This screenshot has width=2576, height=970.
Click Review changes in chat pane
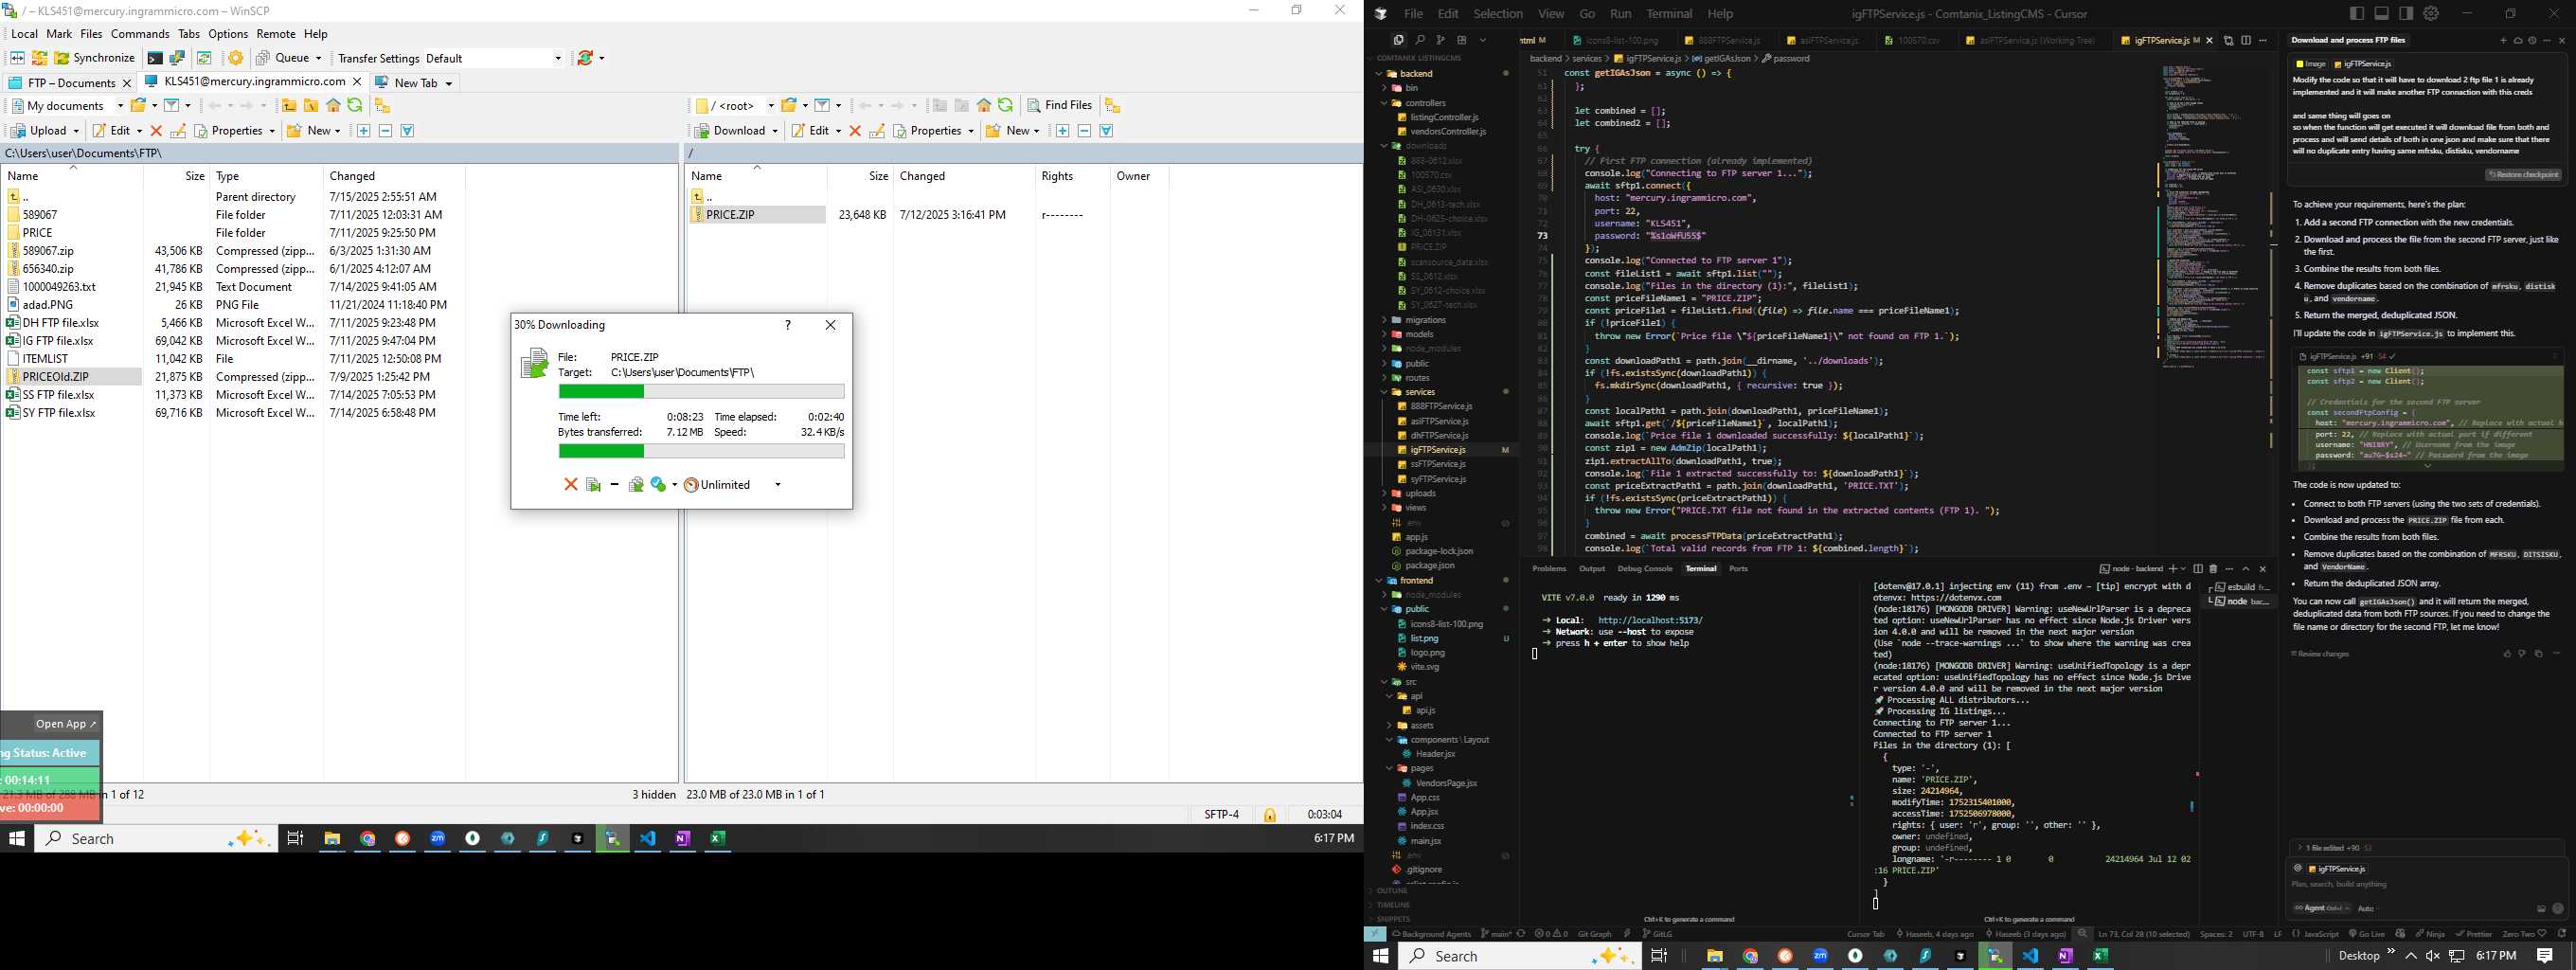[2320, 654]
